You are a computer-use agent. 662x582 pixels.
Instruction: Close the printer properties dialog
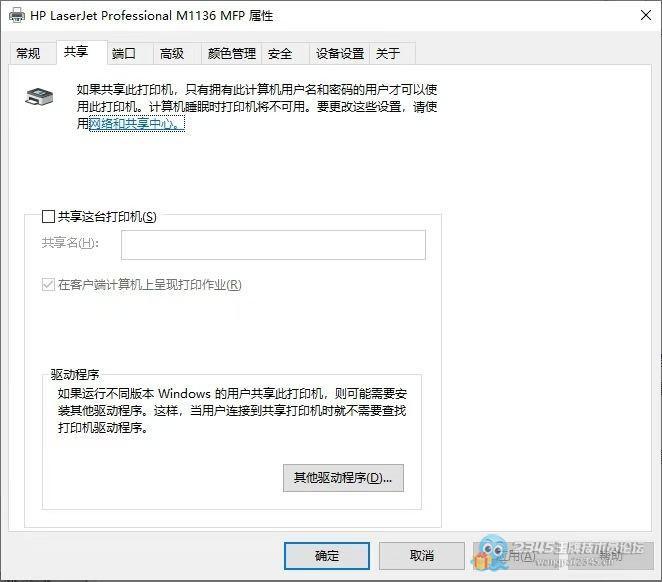646,16
